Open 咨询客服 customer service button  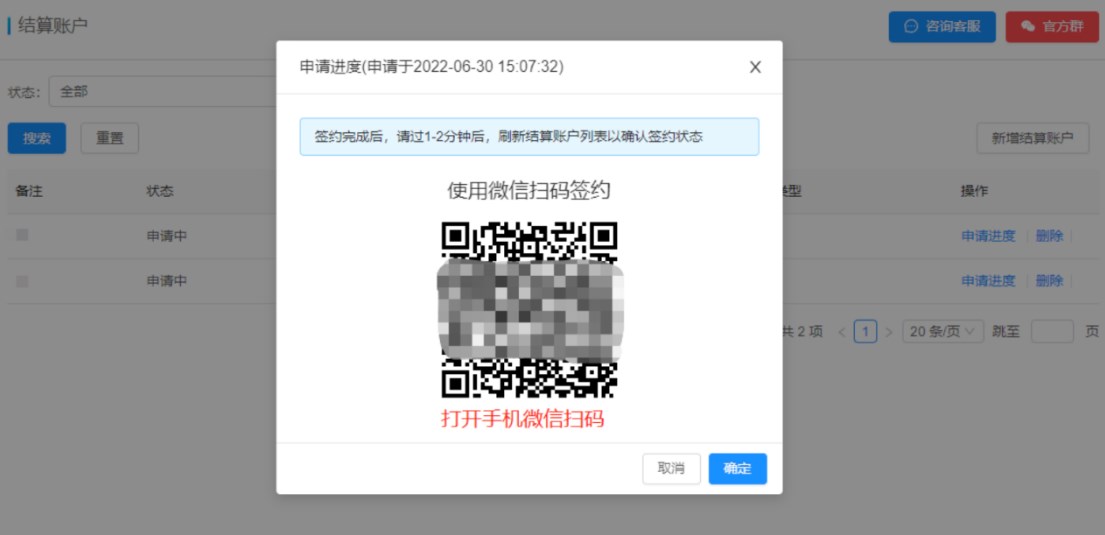942,27
